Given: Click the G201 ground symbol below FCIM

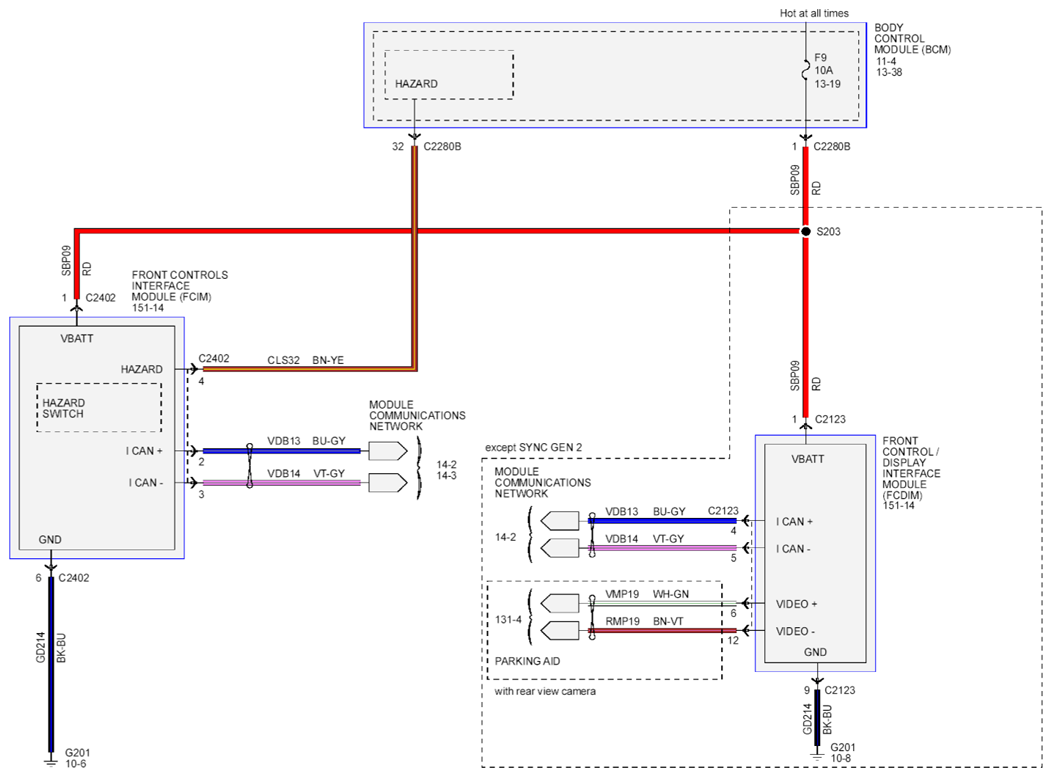Looking at the screenshot, I should point(52,762).
